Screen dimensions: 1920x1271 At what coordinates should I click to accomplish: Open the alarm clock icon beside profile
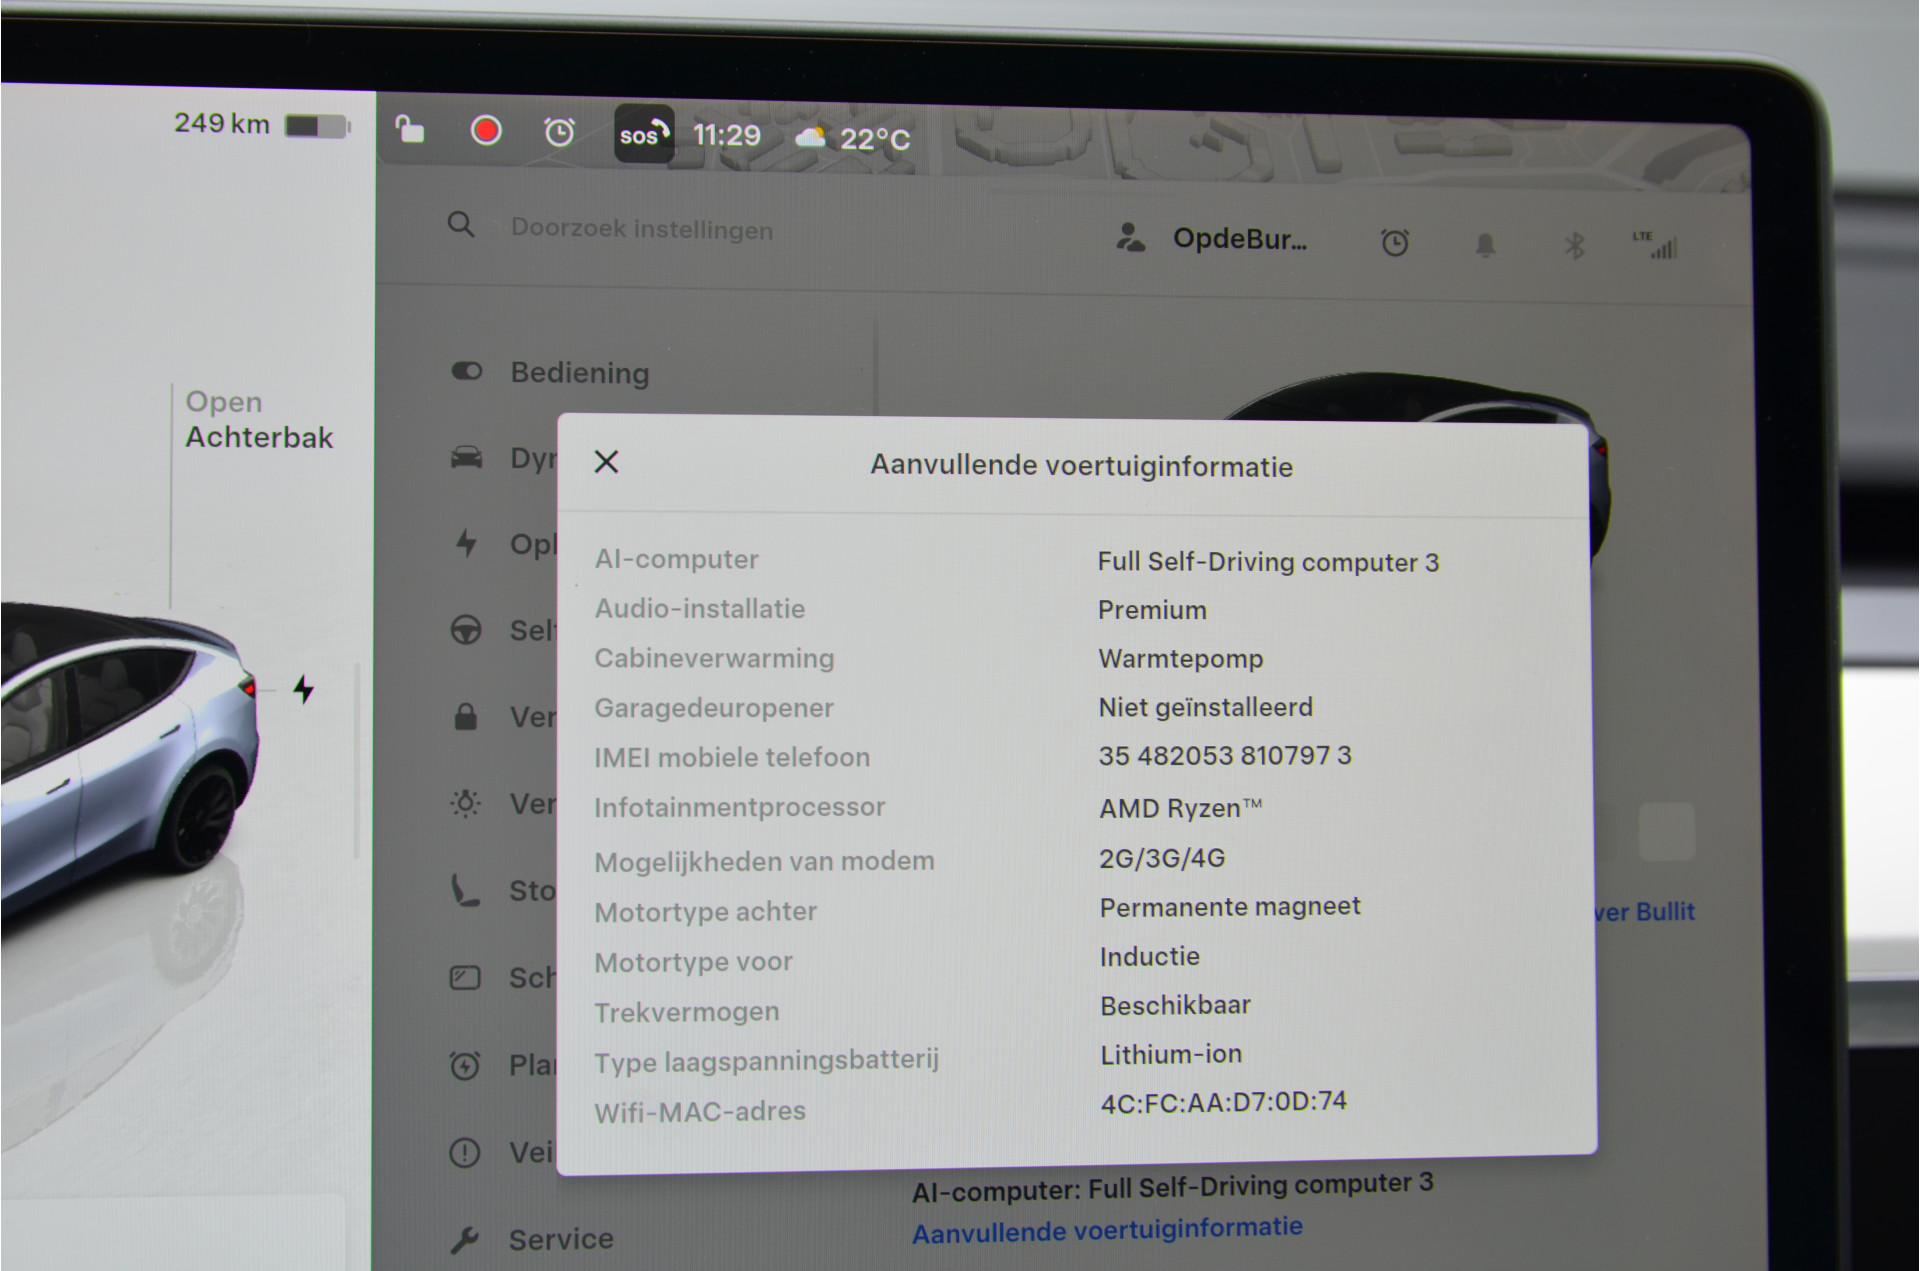click(1395, 242)
